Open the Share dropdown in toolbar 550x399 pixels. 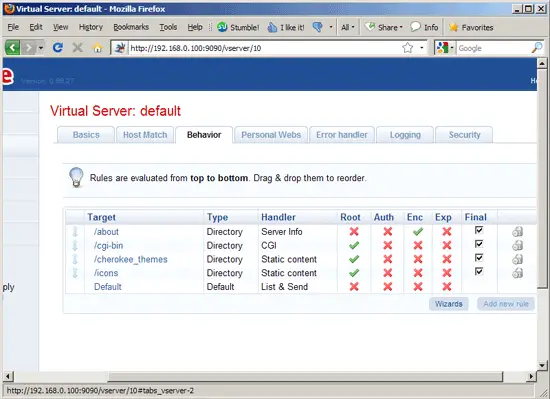click(x=384, y=27)
